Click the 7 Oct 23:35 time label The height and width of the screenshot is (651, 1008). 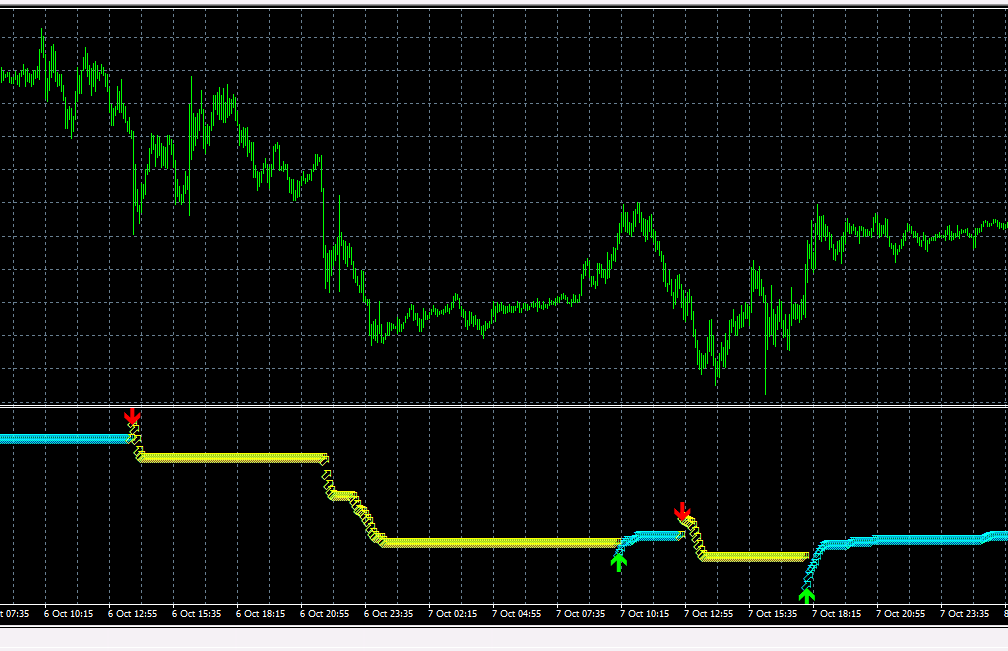(x=966, y=614)
